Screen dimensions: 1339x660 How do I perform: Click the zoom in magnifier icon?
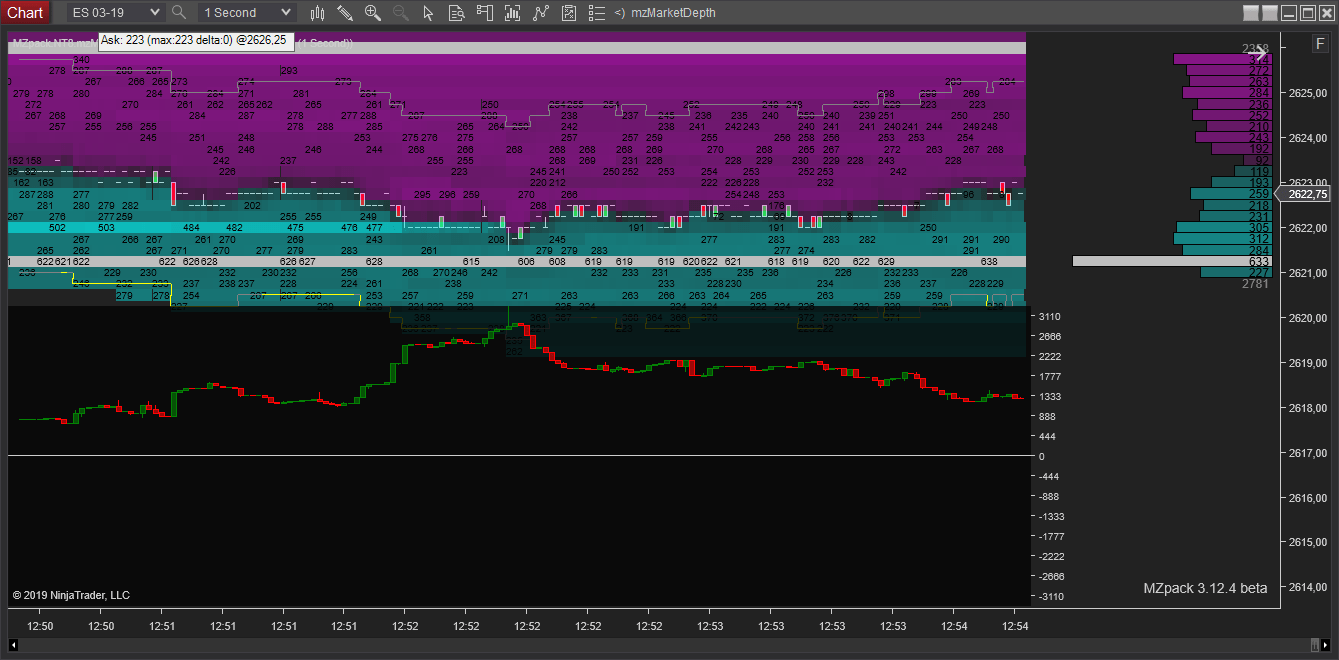click(x=373, y=13)
